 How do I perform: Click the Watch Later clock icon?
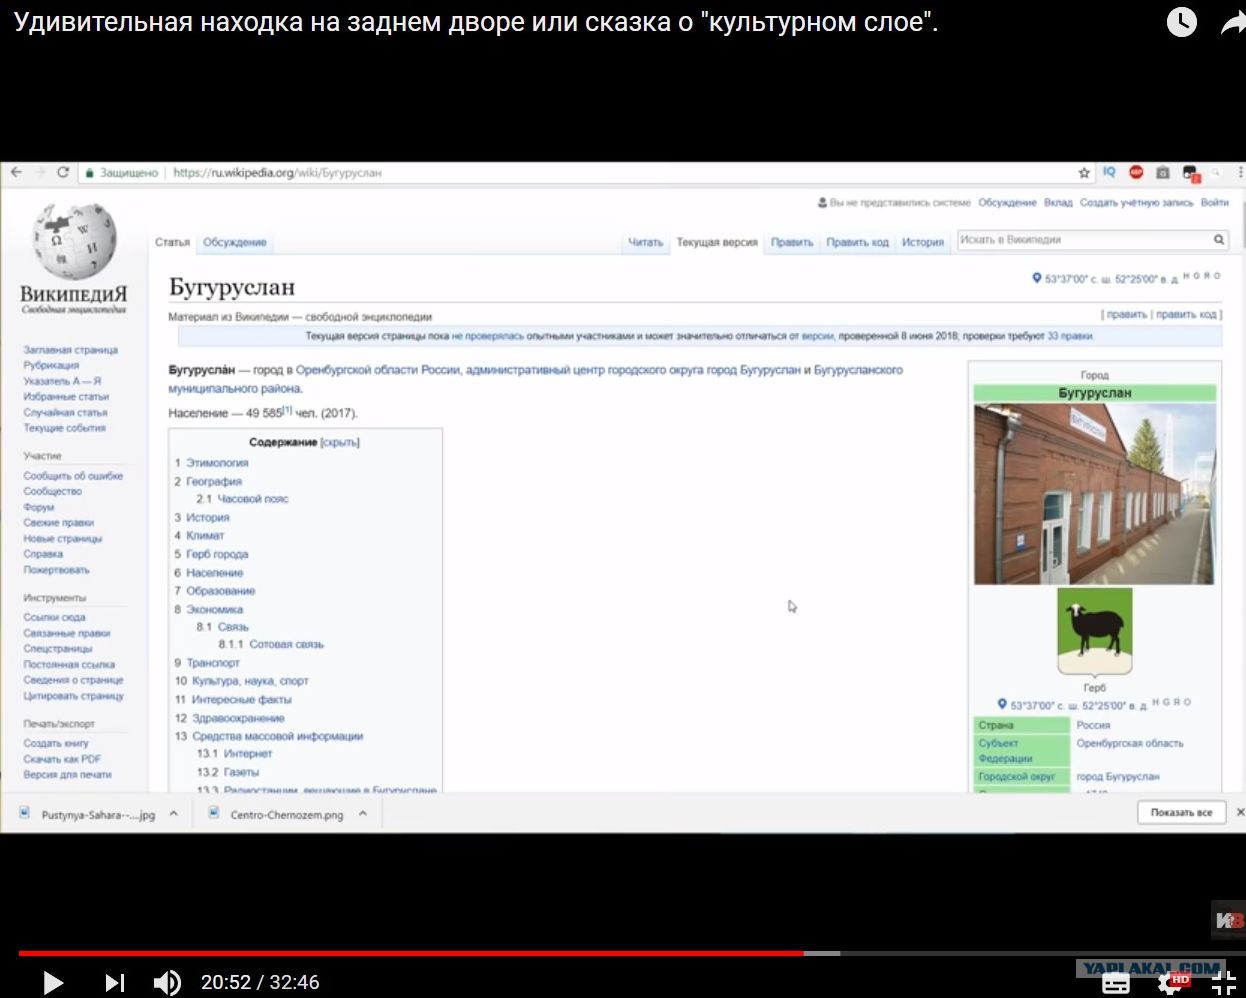click(x=1182, y=22)
